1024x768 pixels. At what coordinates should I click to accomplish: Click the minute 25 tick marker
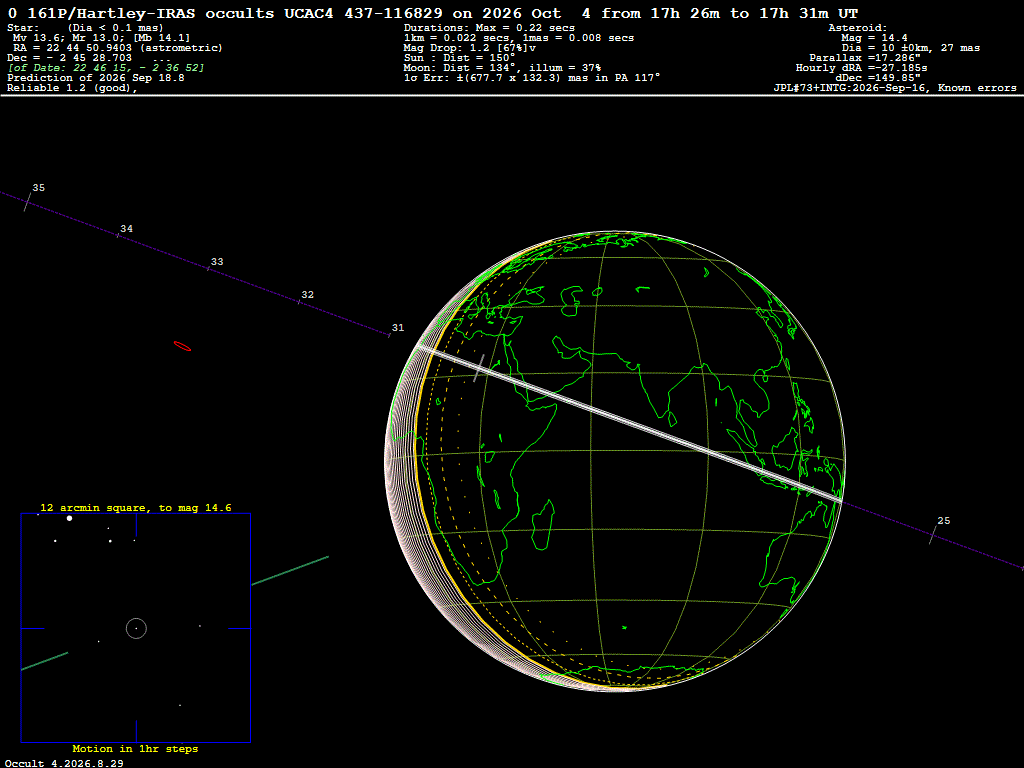933,536
